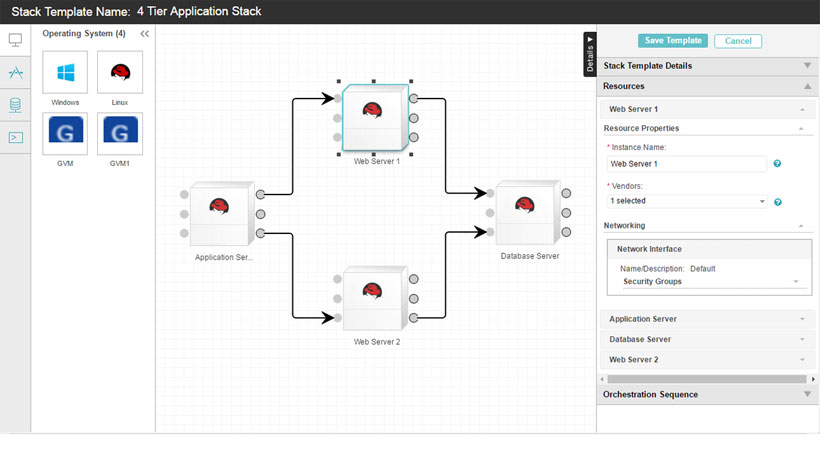This screenshot has height=466, width=820.
Task: Select the Windows operating system tile
Action: [x=65, y=72]
